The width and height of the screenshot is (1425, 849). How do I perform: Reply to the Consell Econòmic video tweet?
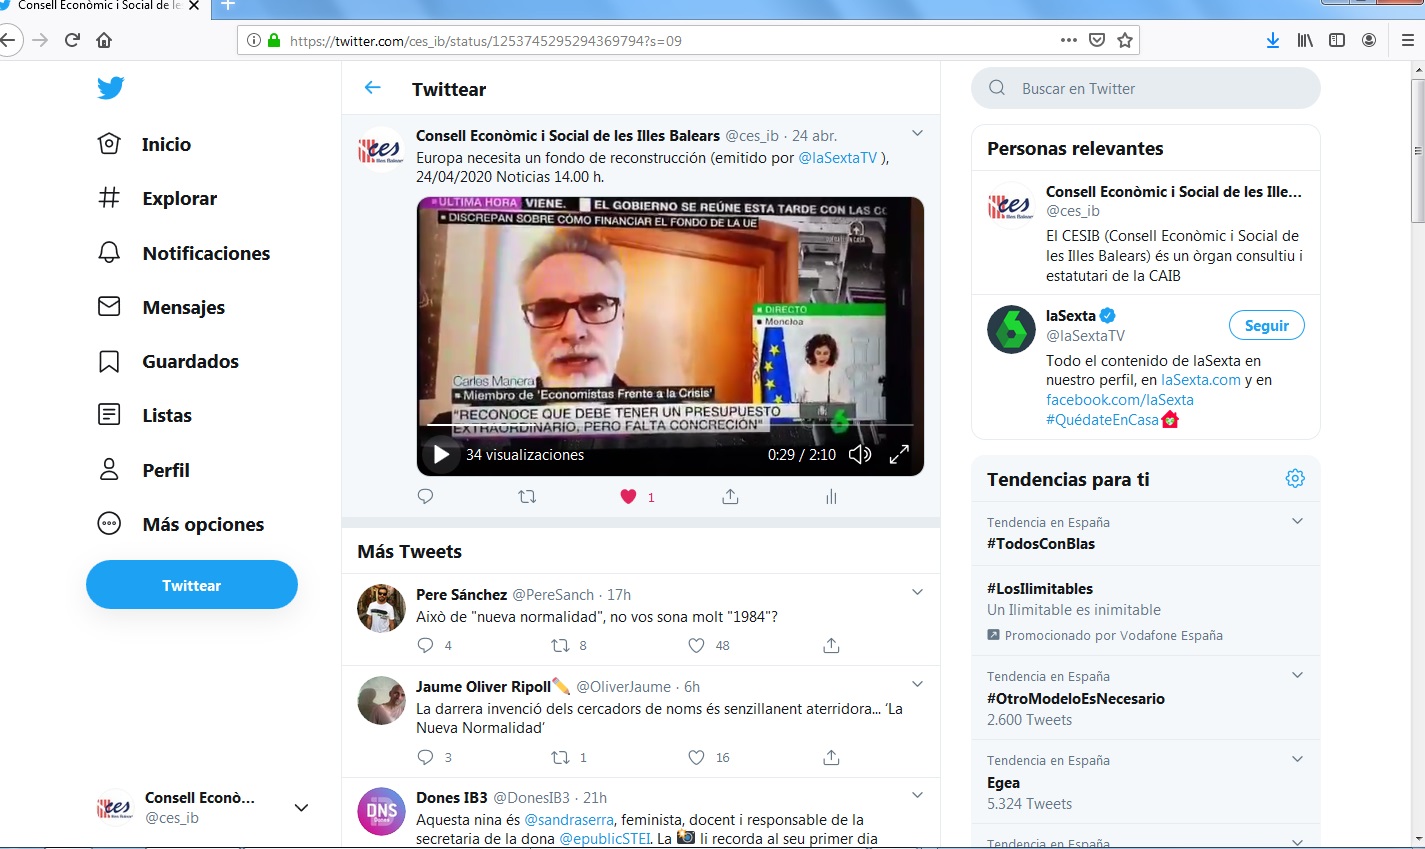point(425,497)
